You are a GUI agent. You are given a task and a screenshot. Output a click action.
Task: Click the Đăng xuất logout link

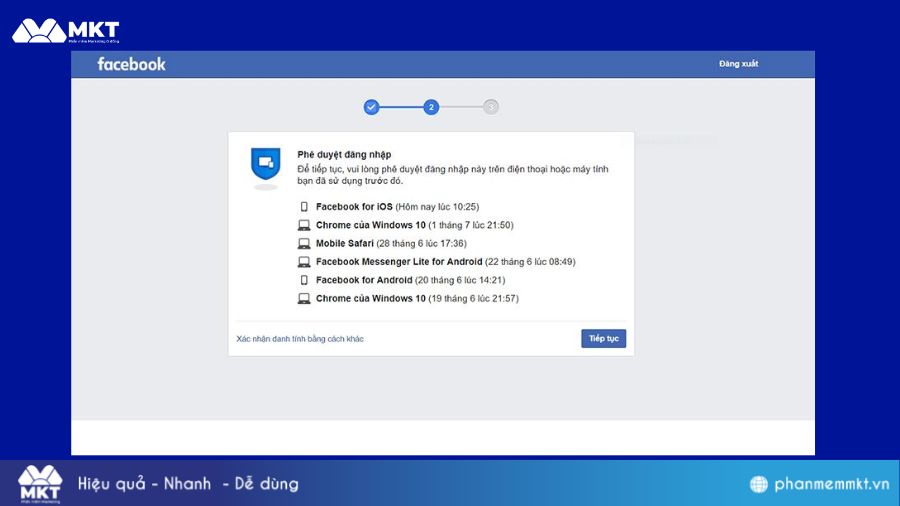click(x=738, y=64)
